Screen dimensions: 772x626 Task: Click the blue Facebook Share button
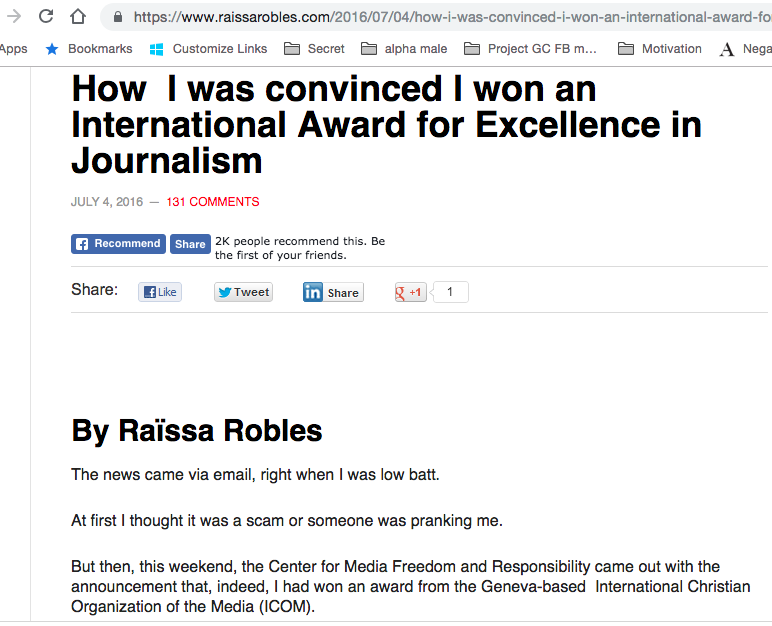click(190, 244)
